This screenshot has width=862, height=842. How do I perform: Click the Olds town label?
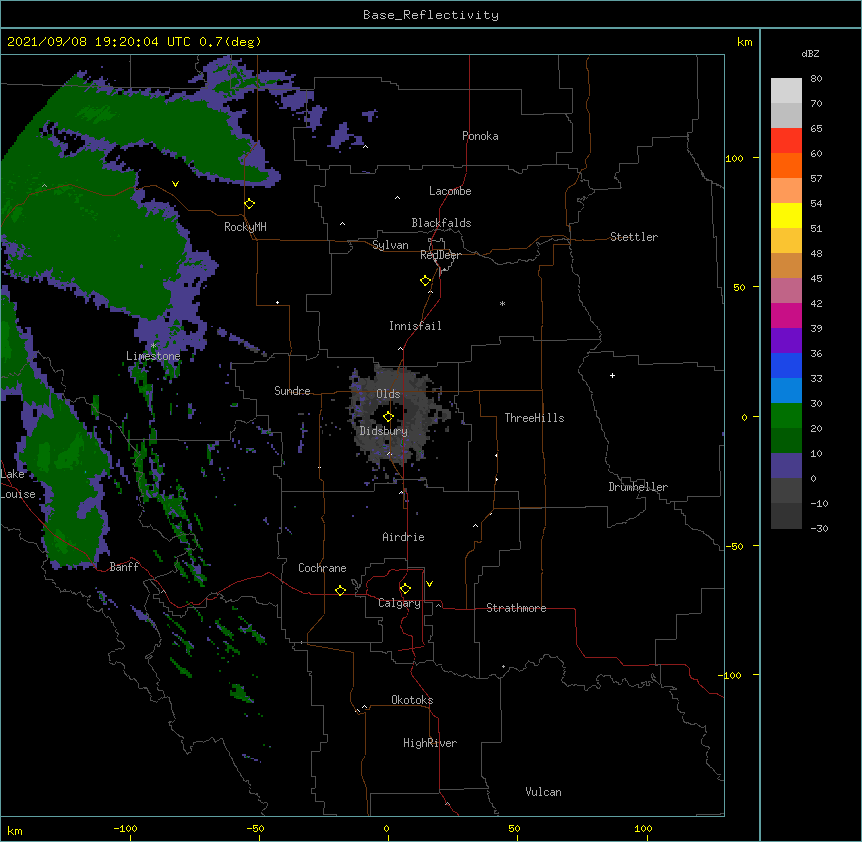tap(388, 394)
